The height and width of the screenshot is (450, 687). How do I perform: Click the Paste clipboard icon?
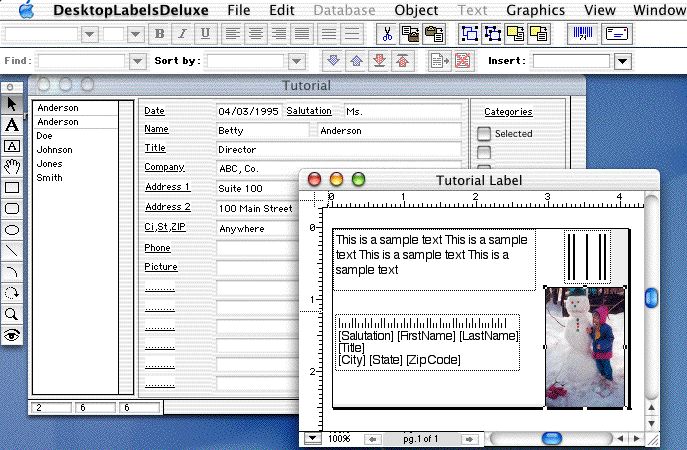(434, 34)
